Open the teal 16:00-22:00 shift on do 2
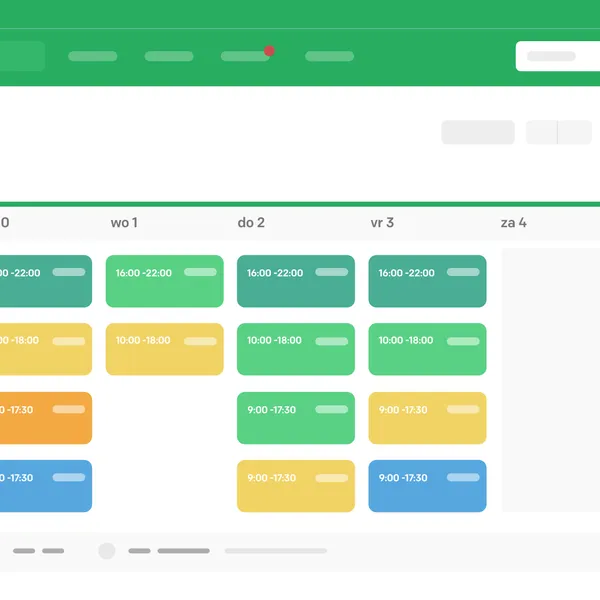600x600 pixels. point(295,281)
